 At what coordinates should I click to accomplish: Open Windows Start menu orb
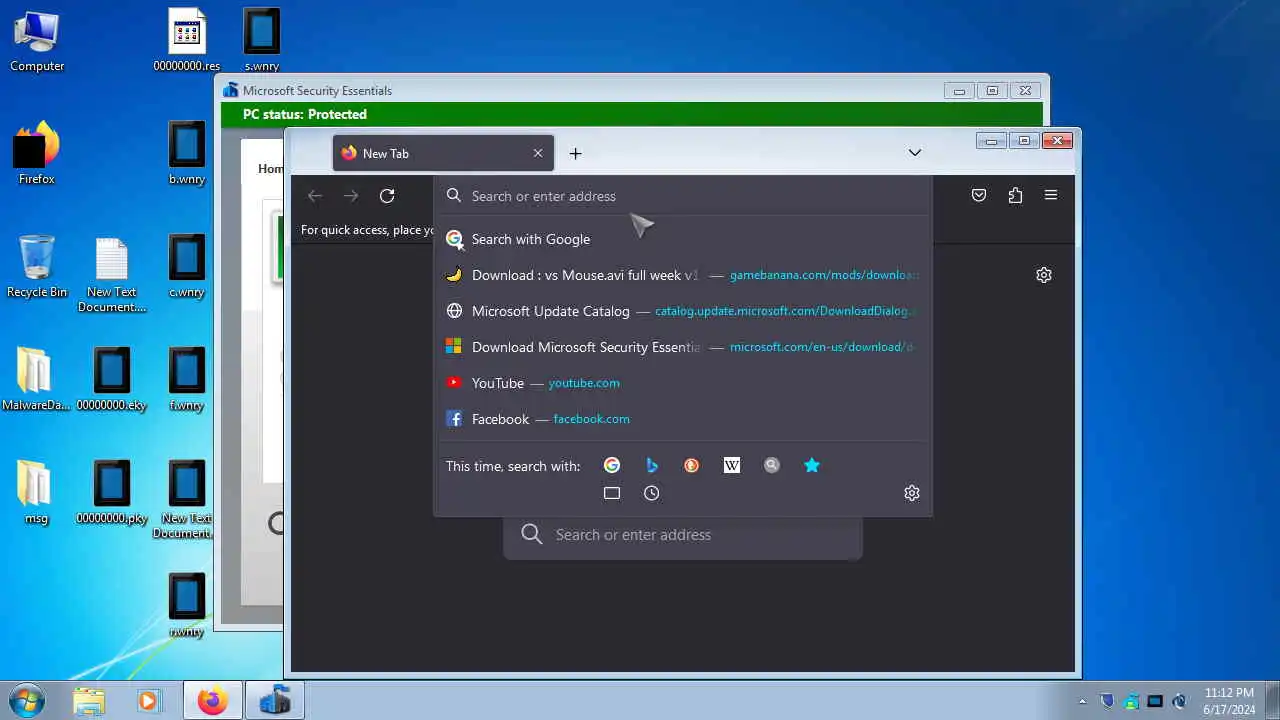27,700
